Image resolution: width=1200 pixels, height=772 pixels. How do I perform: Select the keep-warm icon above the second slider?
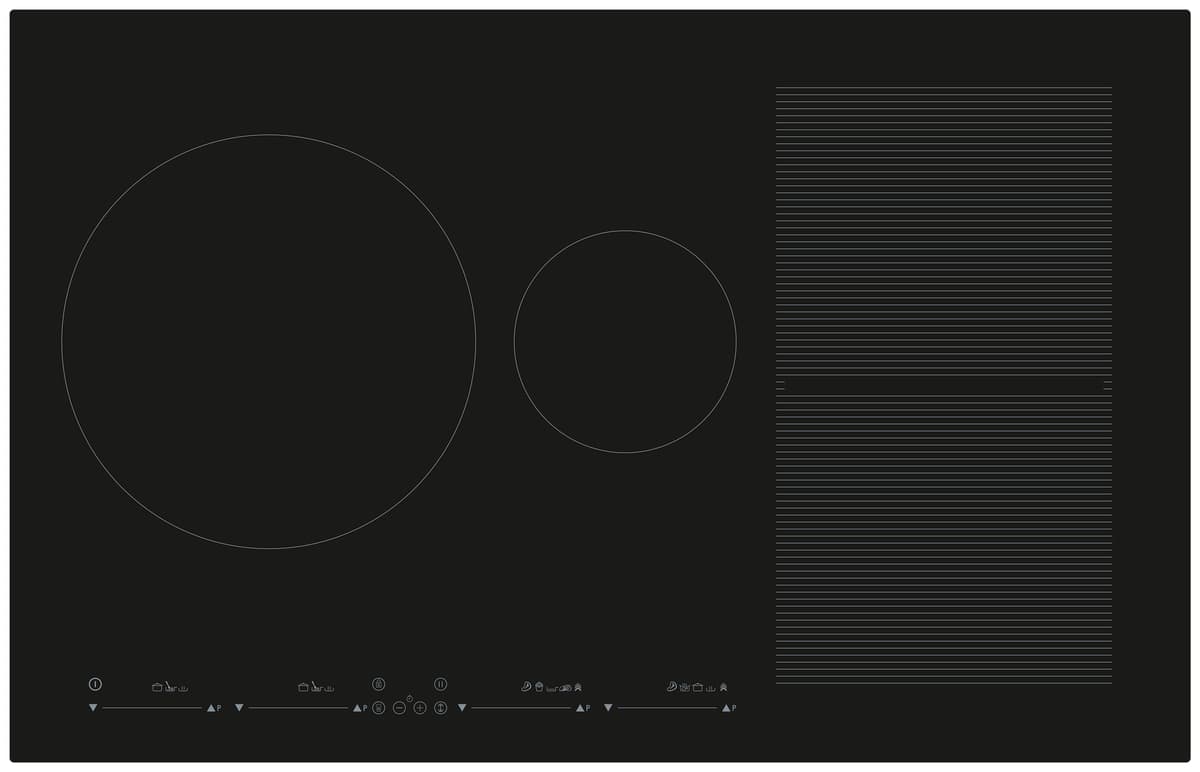(x=329, y=688)
